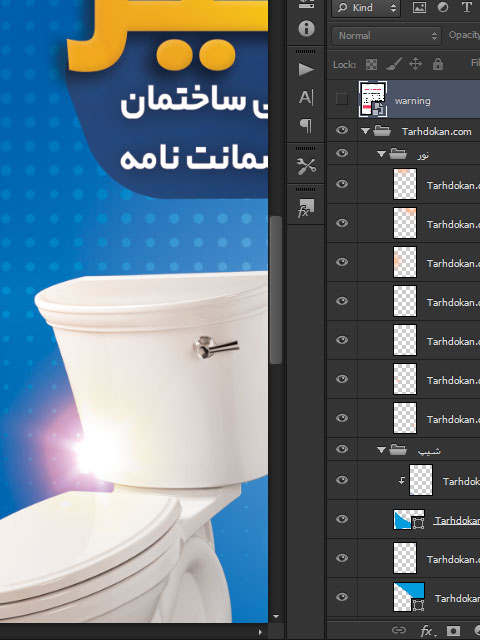Lock image pixels brush icon
This screenshot has width=480, height=640.
pos(394,64)
